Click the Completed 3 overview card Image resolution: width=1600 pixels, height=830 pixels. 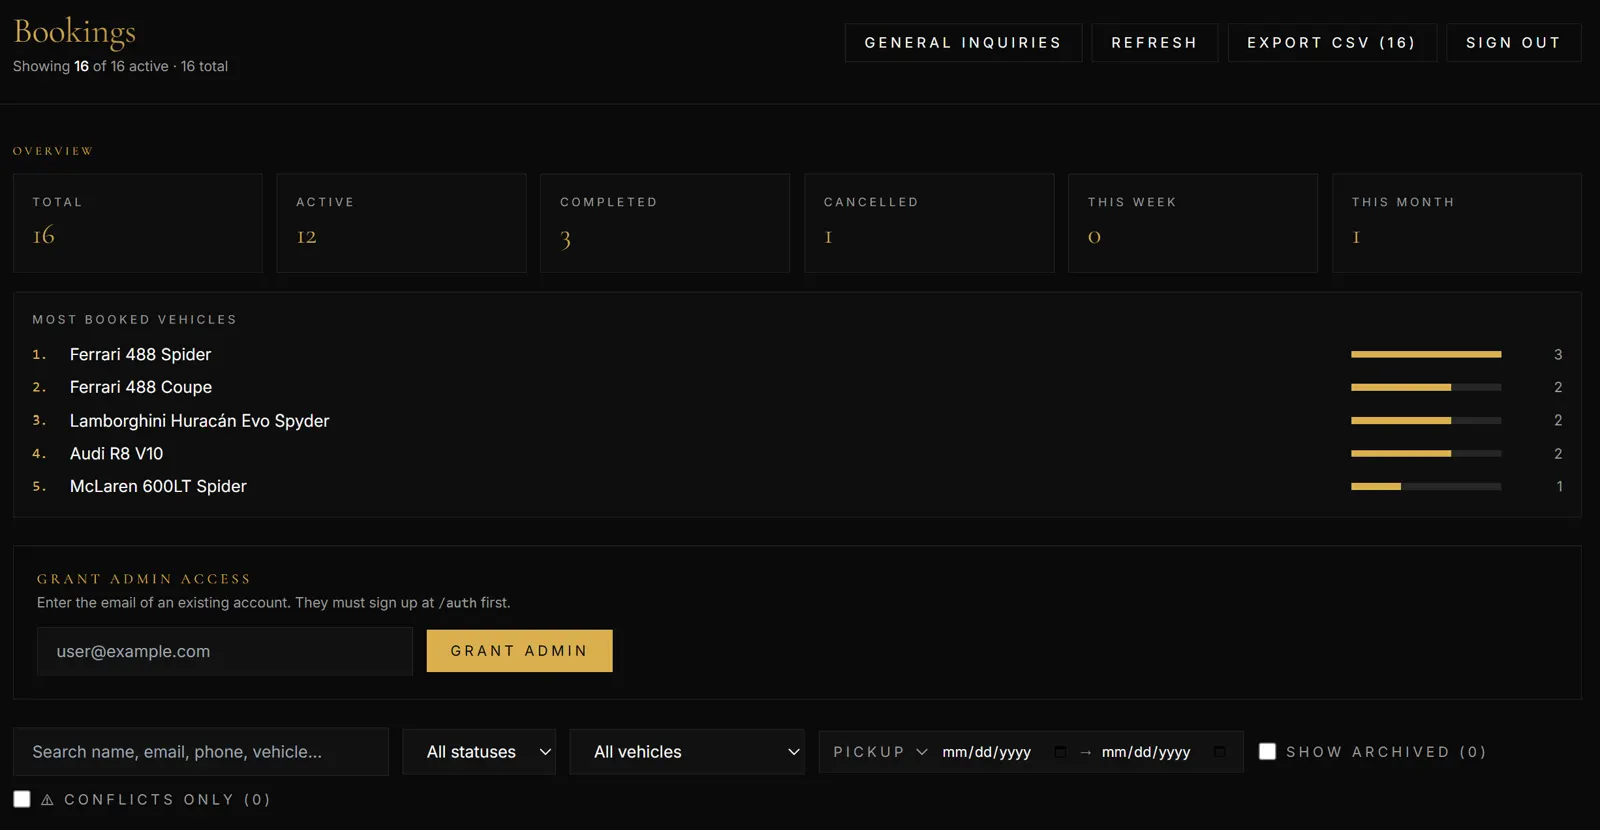pyautogui.click(x=665, y=223)
